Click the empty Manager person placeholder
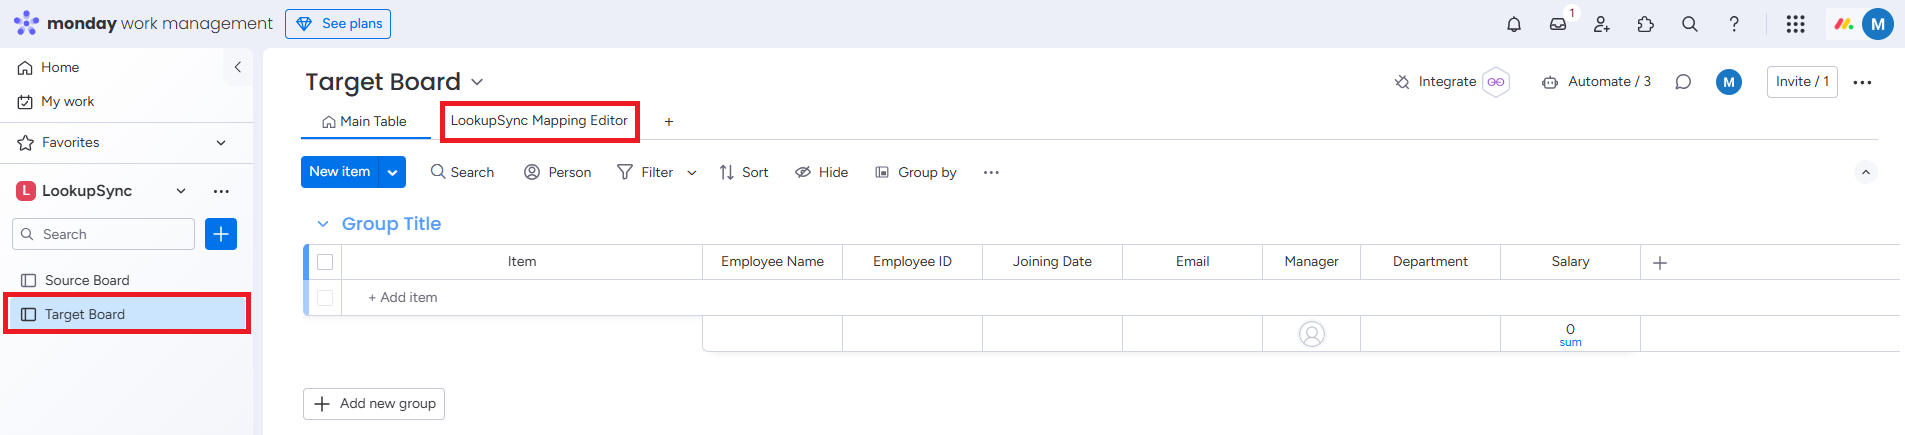The width and height of the screenshot is (1905, 435). point(1312,334)
